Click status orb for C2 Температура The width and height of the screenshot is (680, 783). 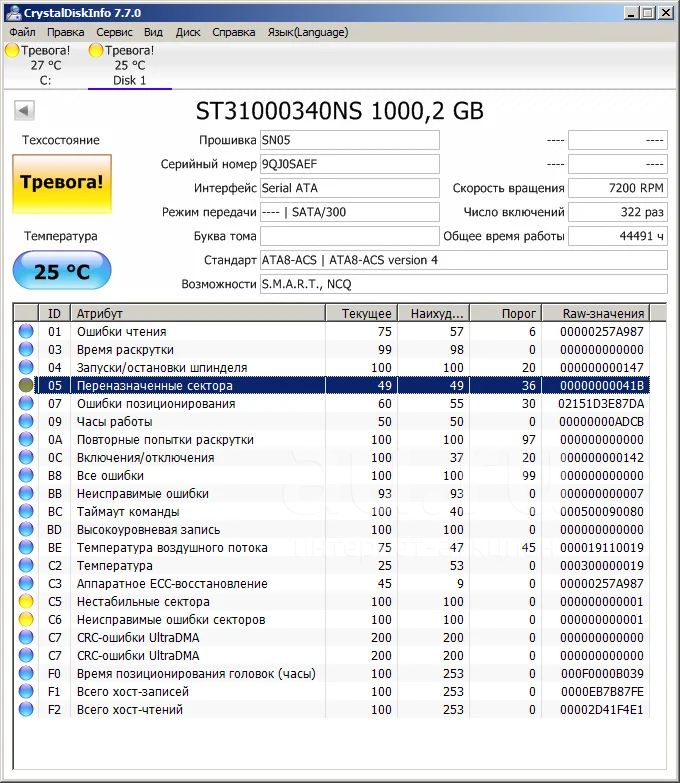point(26,565)
